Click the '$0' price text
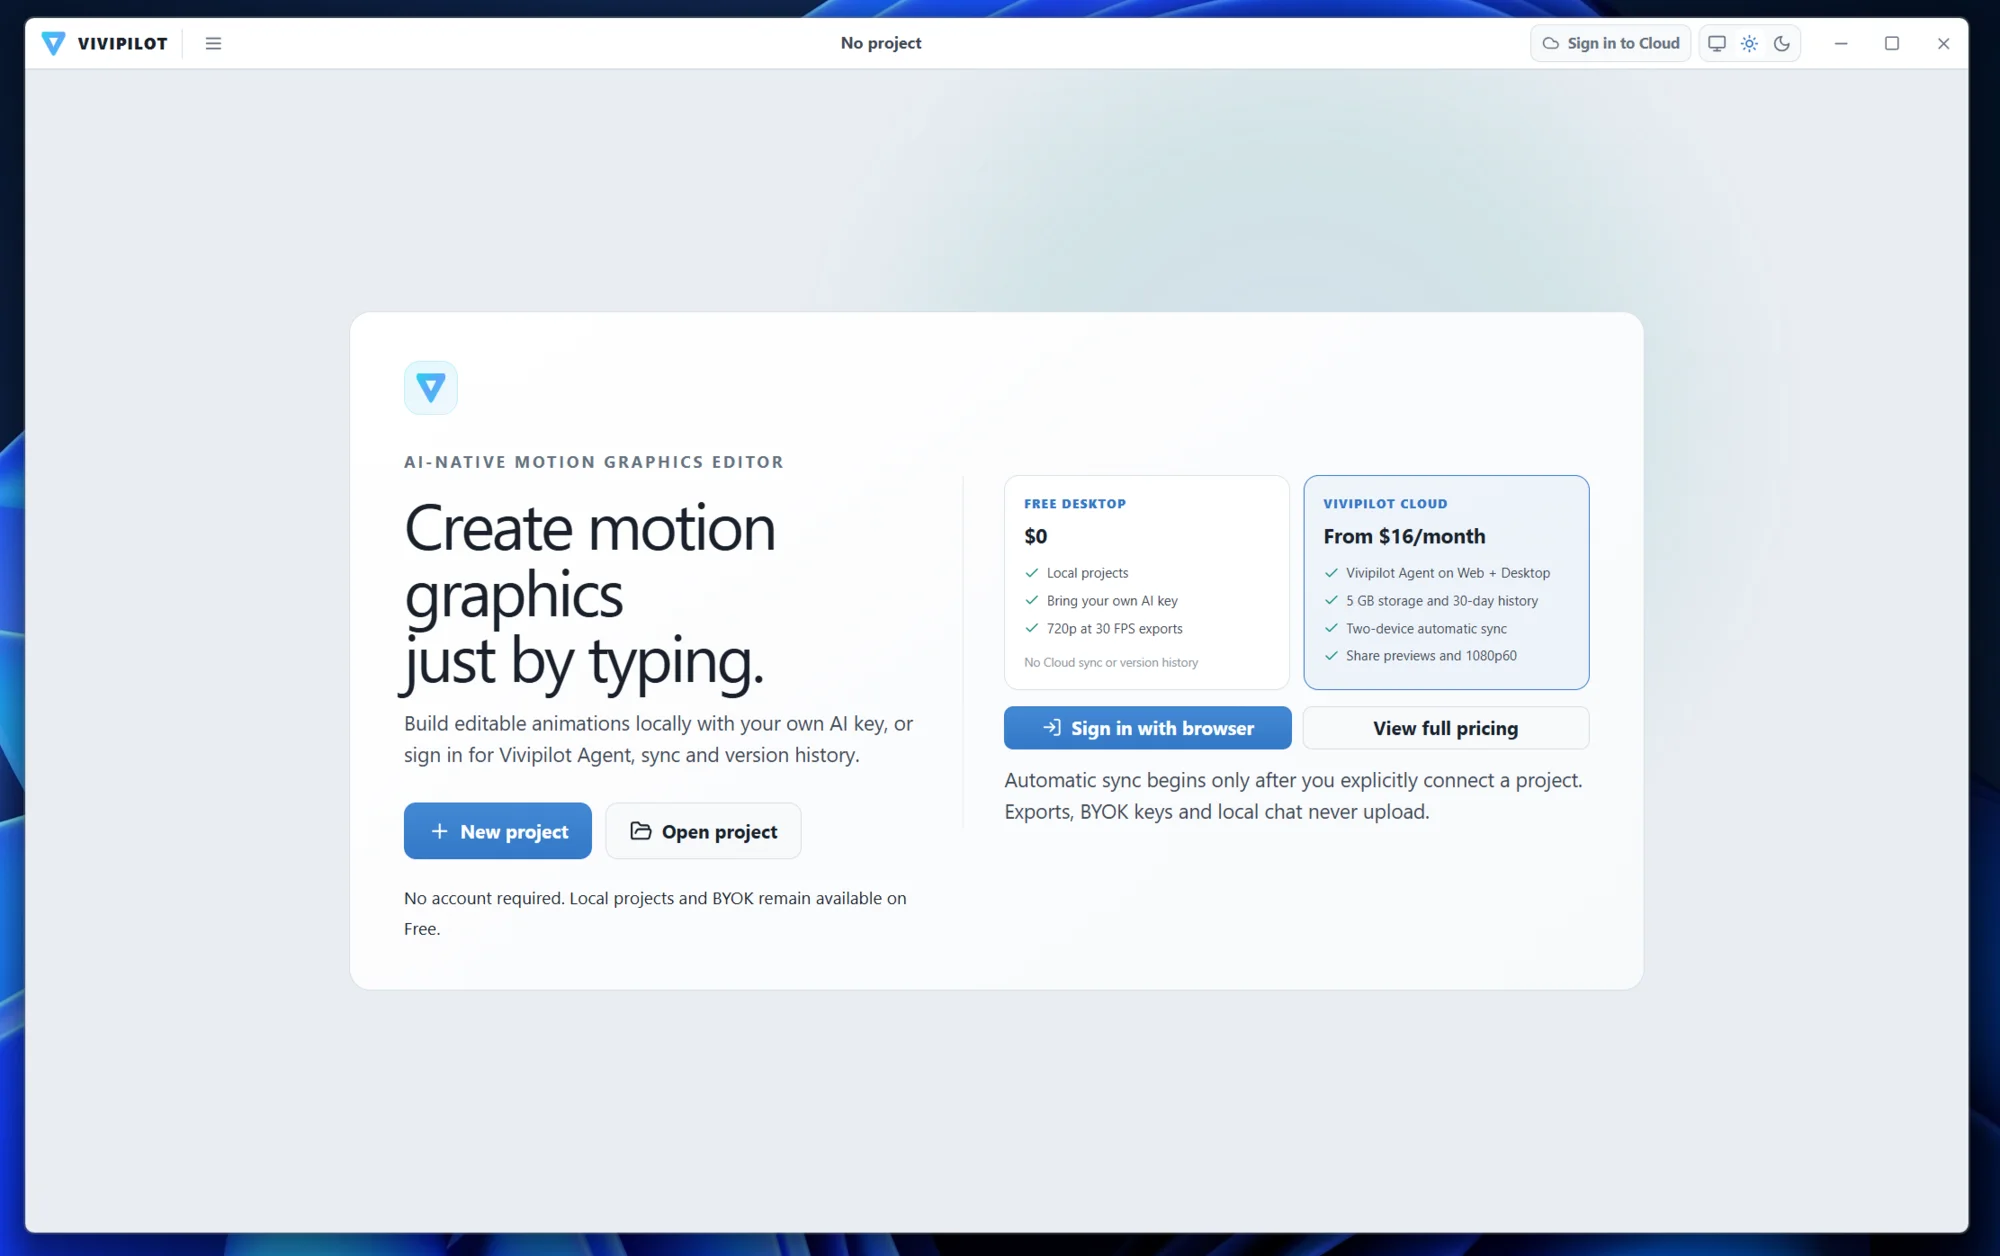The image size is (2000, 1256). pos(1036,536)
